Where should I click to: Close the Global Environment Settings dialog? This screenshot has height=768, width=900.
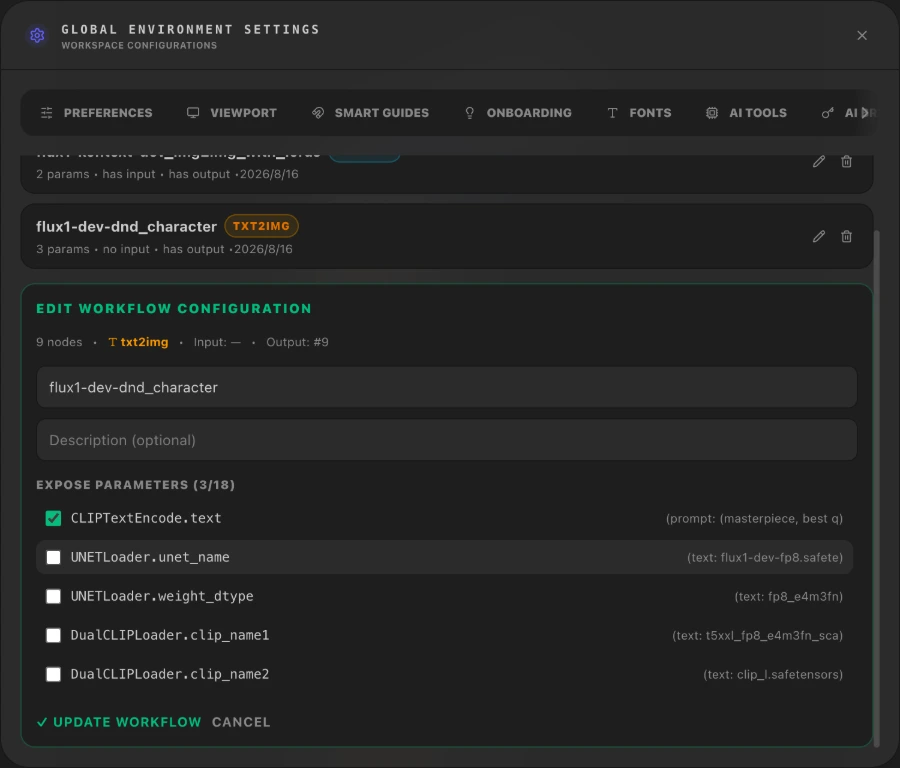point(862,36)
